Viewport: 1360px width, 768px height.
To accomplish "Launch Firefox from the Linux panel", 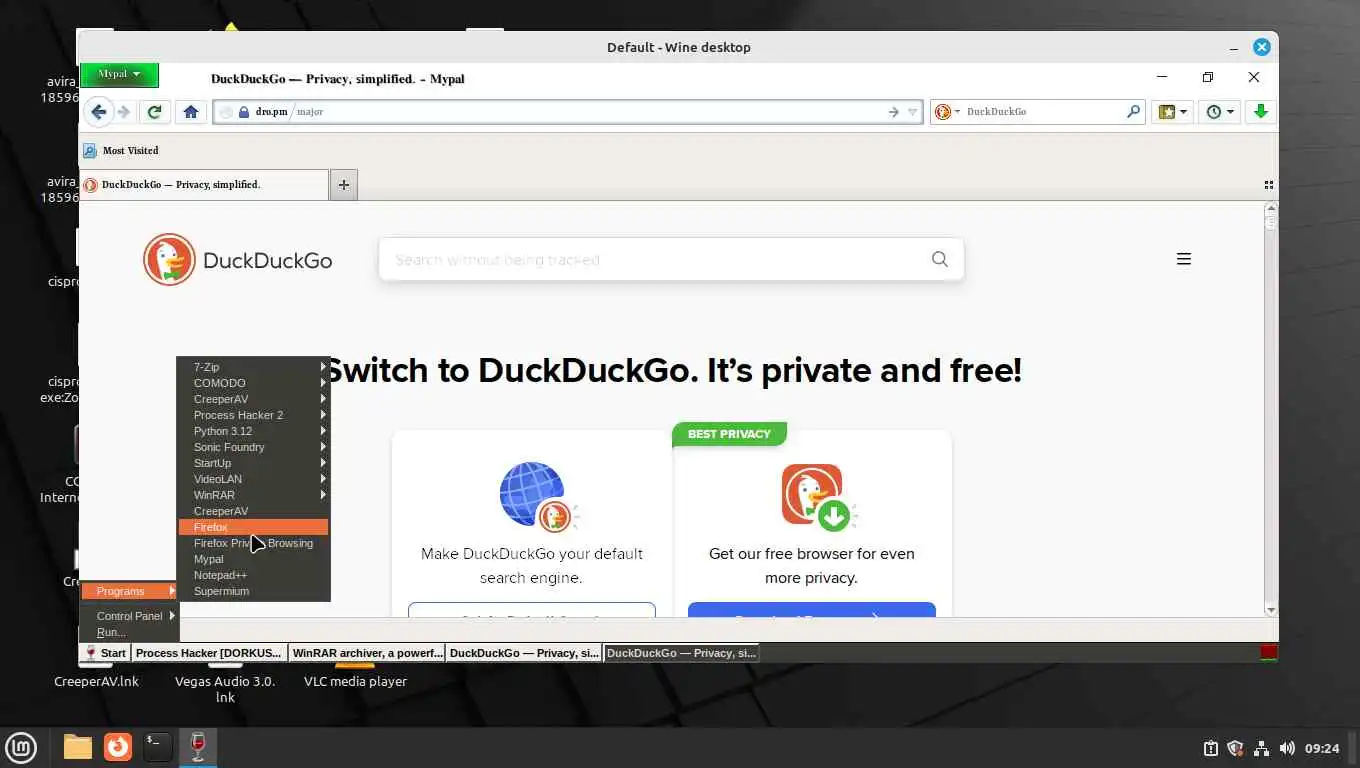I will click(118, 747).
